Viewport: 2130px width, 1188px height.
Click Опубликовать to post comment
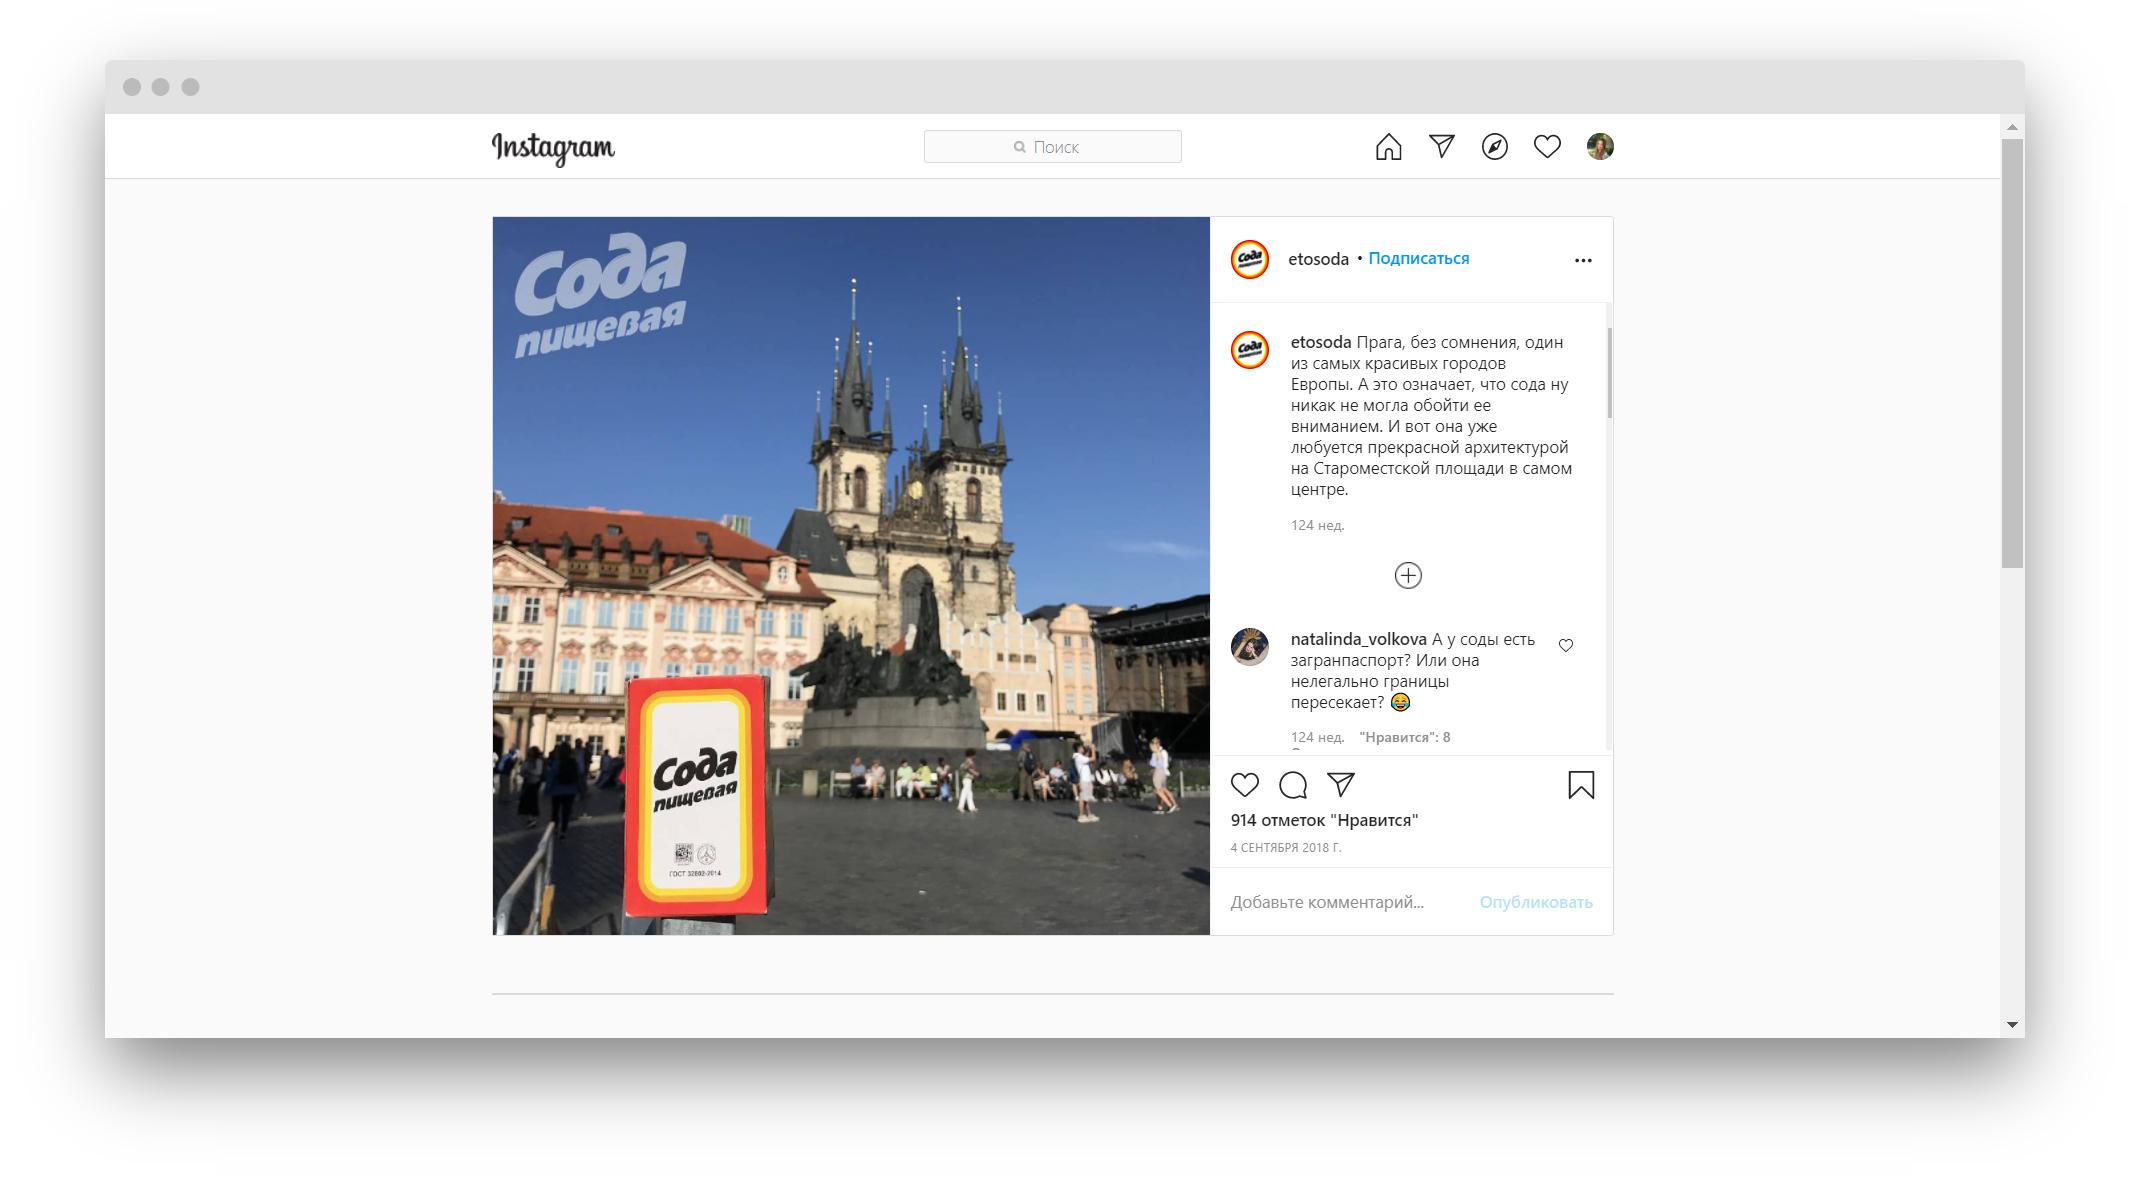click(1536, 902)
